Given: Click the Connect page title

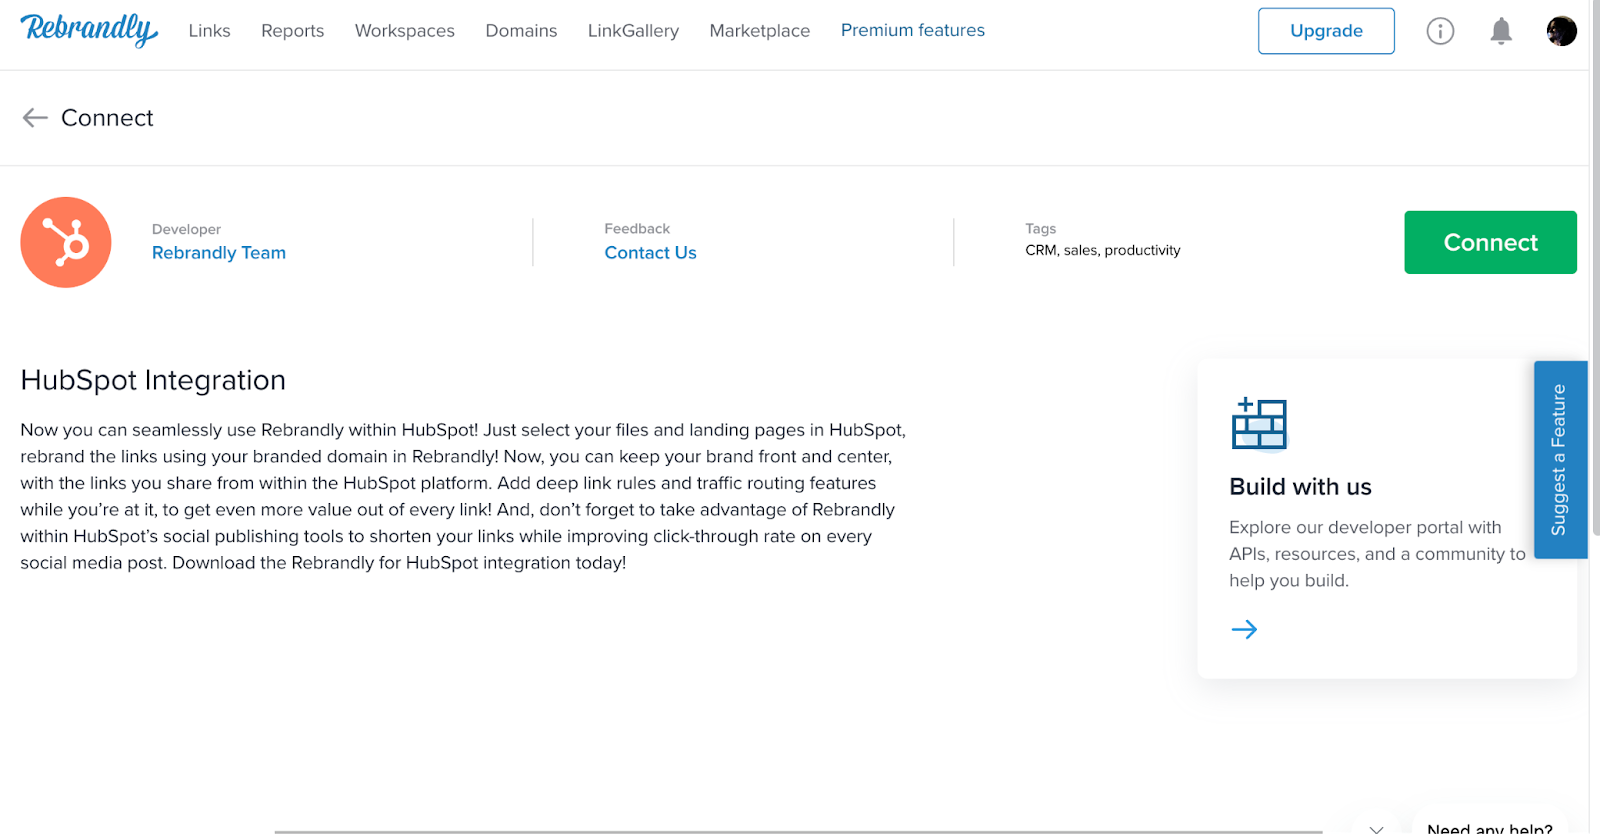Looking at the screenshot, I should click(x=107, y=118).
